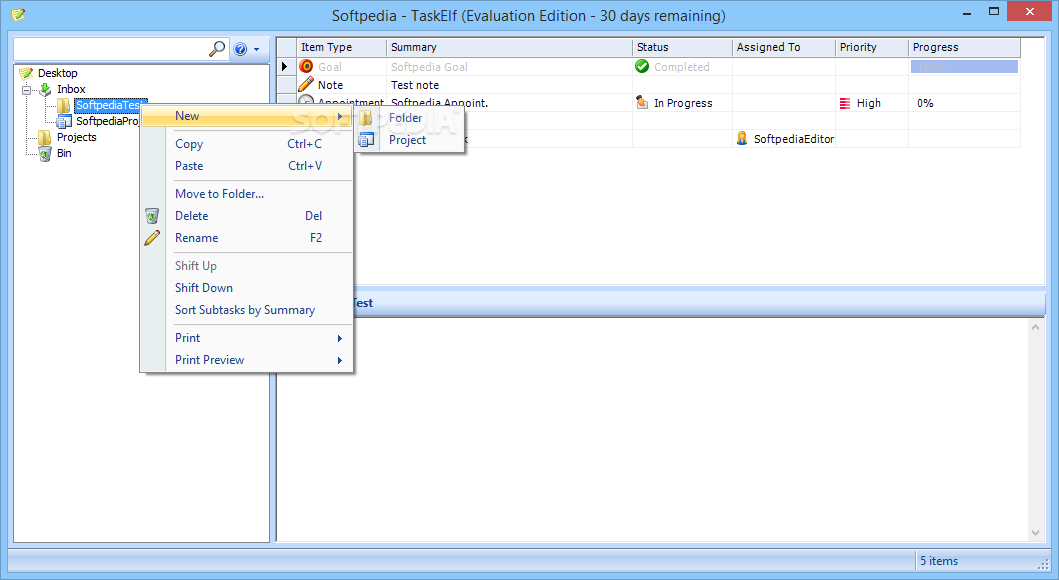
Task: Click the Goal row's 100% progress bar
Action: (x=964, y=66)
